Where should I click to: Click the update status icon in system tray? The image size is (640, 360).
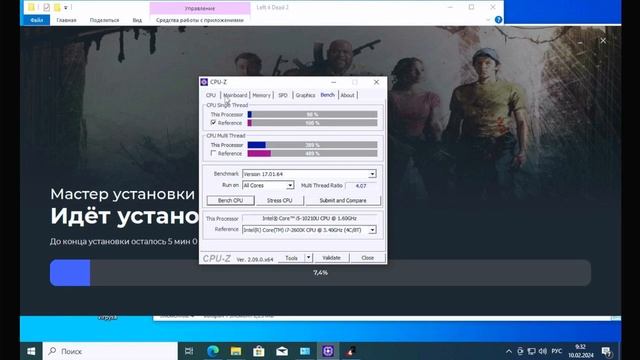click(520, 351)
